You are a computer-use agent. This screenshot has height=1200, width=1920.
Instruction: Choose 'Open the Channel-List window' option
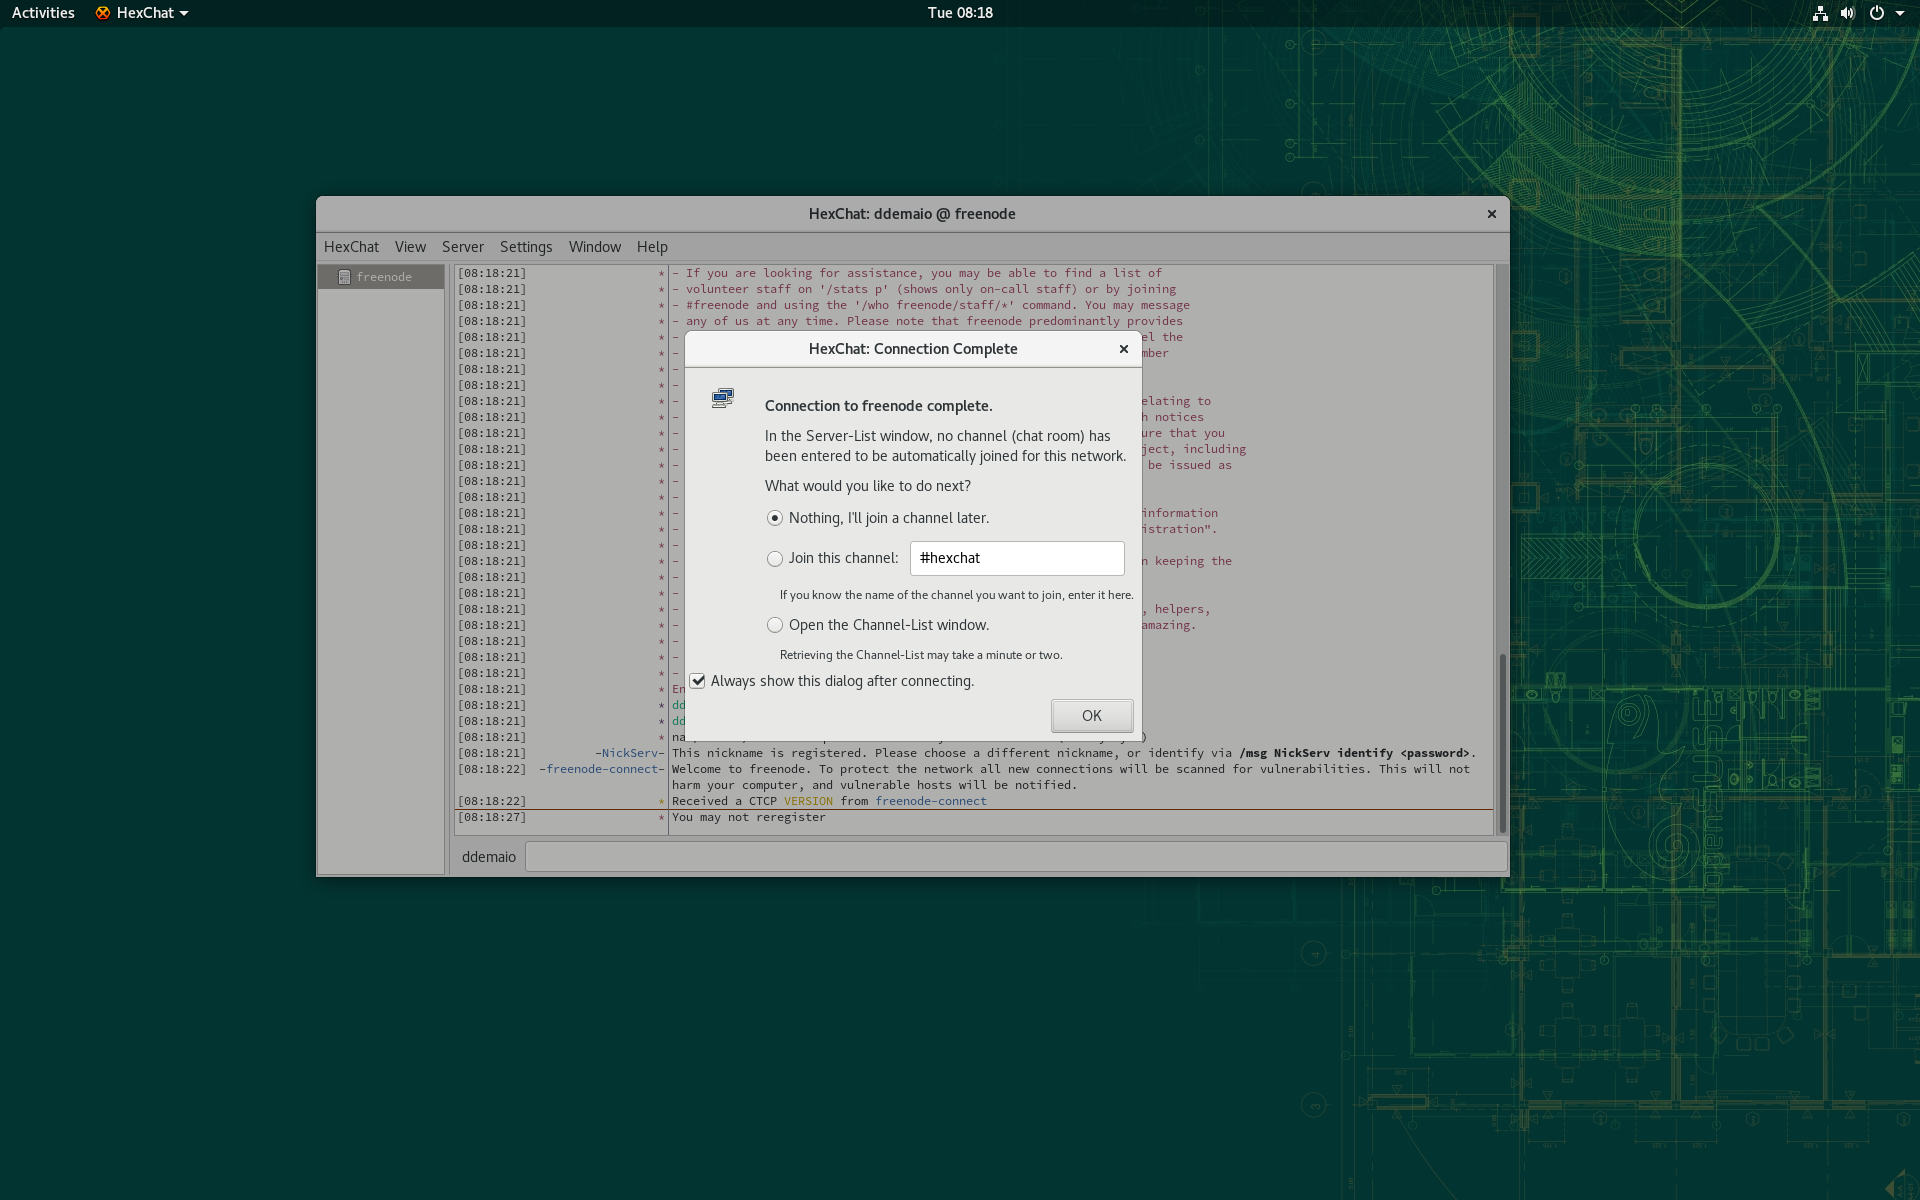click(775, 625)
